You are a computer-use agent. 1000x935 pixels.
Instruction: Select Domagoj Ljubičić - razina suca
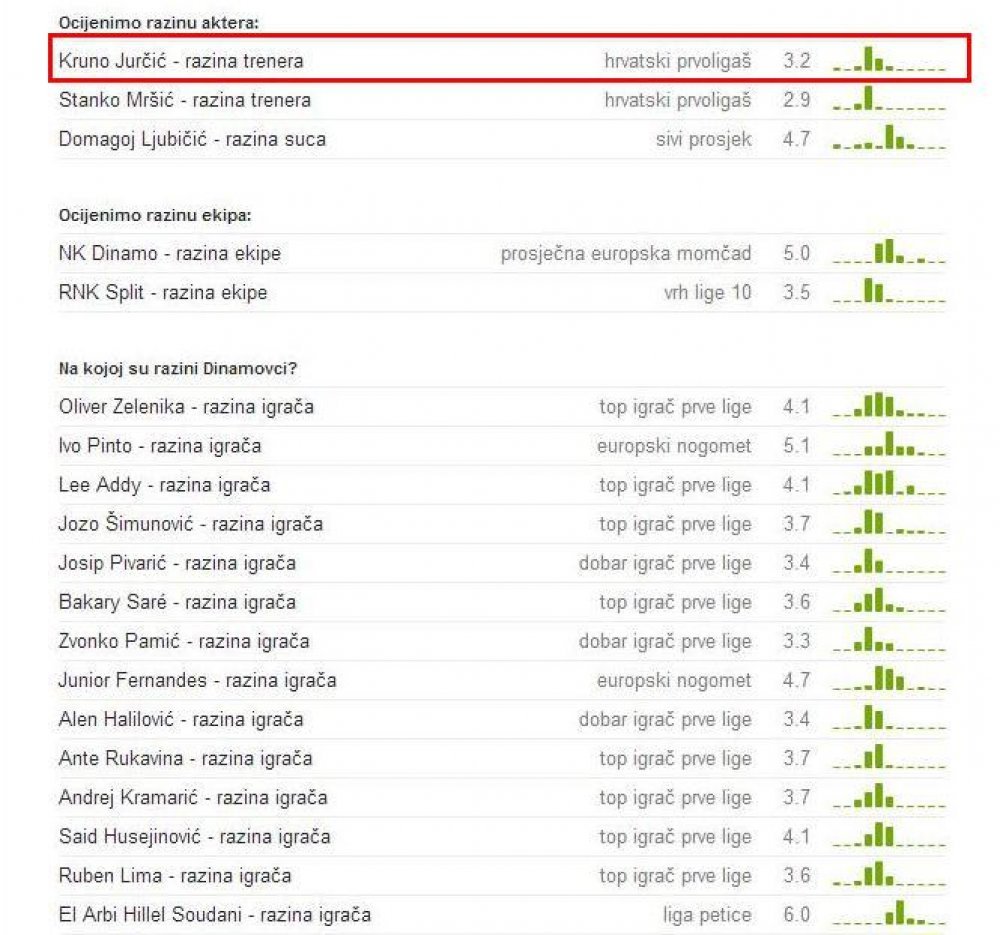click(193, 139)
